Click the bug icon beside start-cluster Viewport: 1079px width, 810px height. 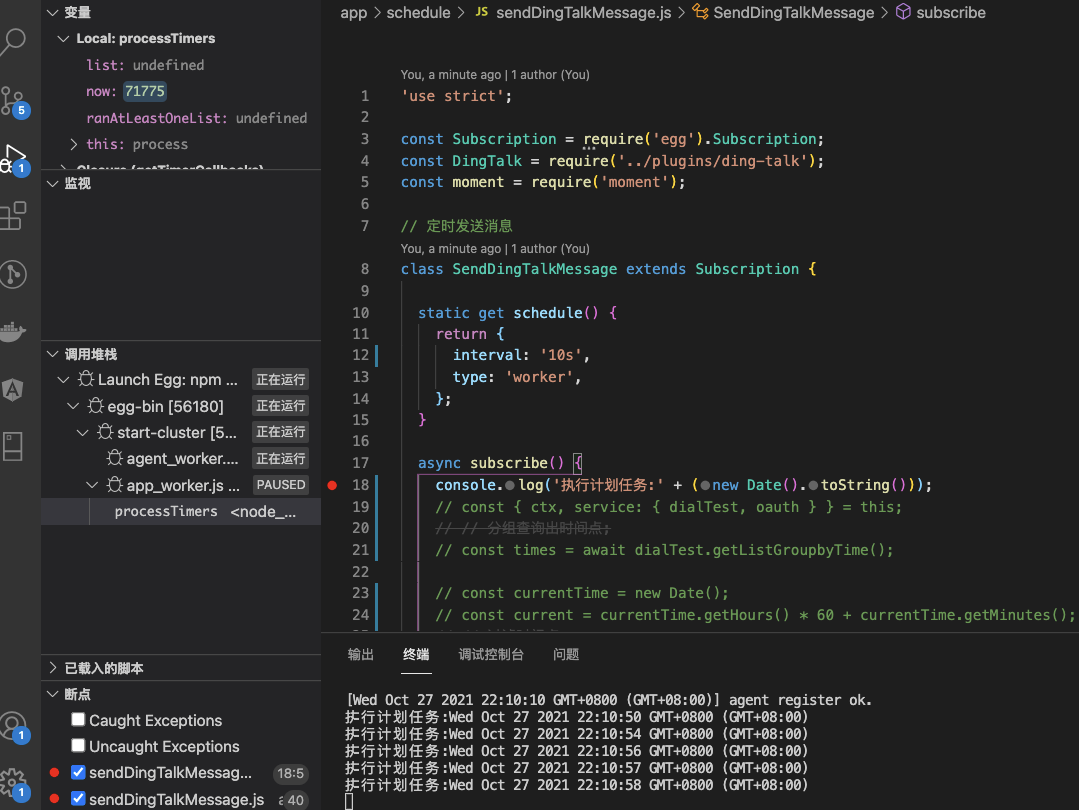105,432
